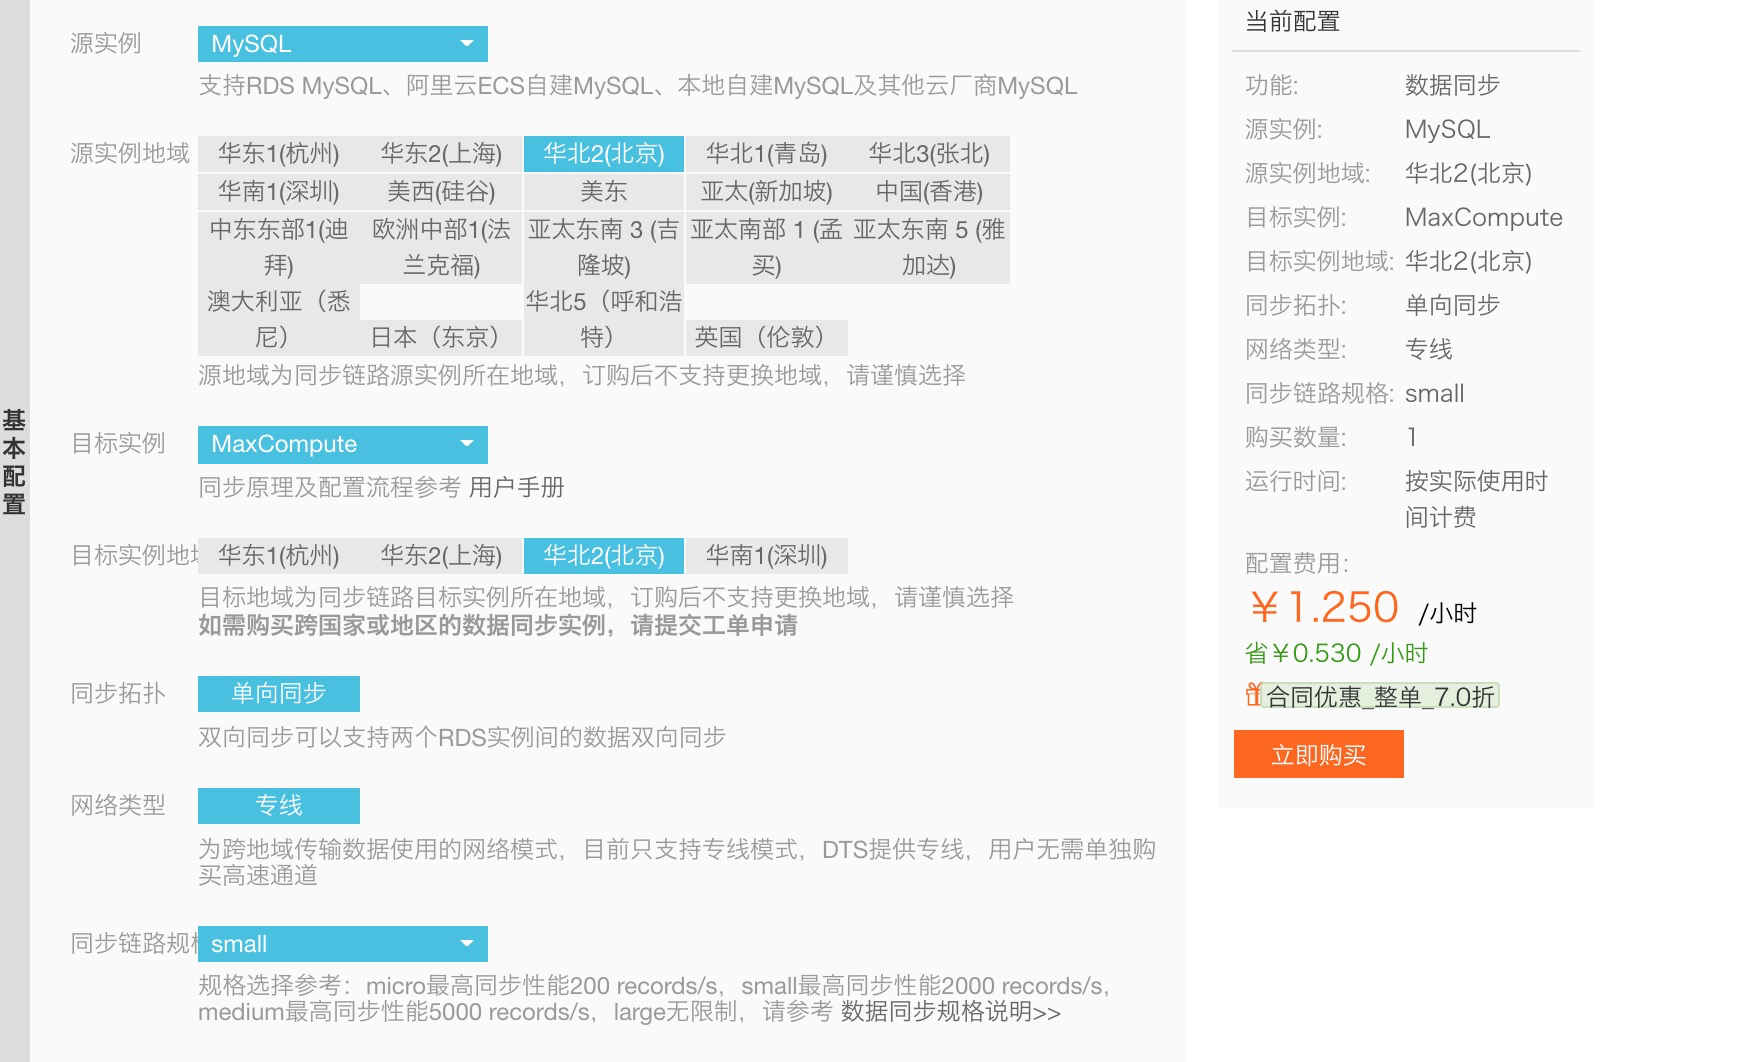Screen dimensions: 1754x1062
Task: Choose 单向同步 sync topology
Action: (x=279, y=694)
